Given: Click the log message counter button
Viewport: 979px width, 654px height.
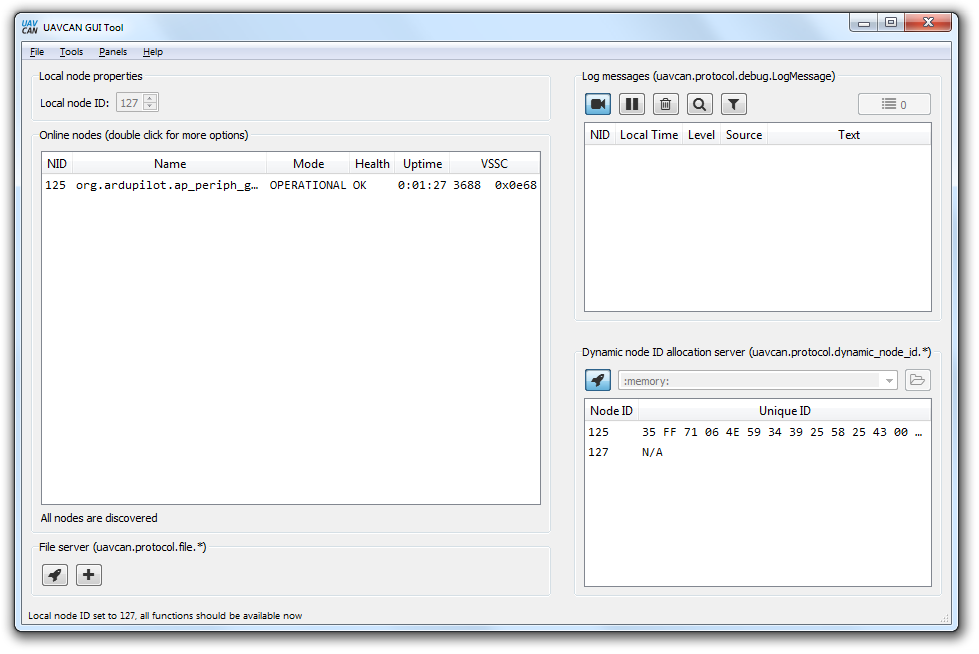Looking at the screenshot, I should (x=894, y=104).
